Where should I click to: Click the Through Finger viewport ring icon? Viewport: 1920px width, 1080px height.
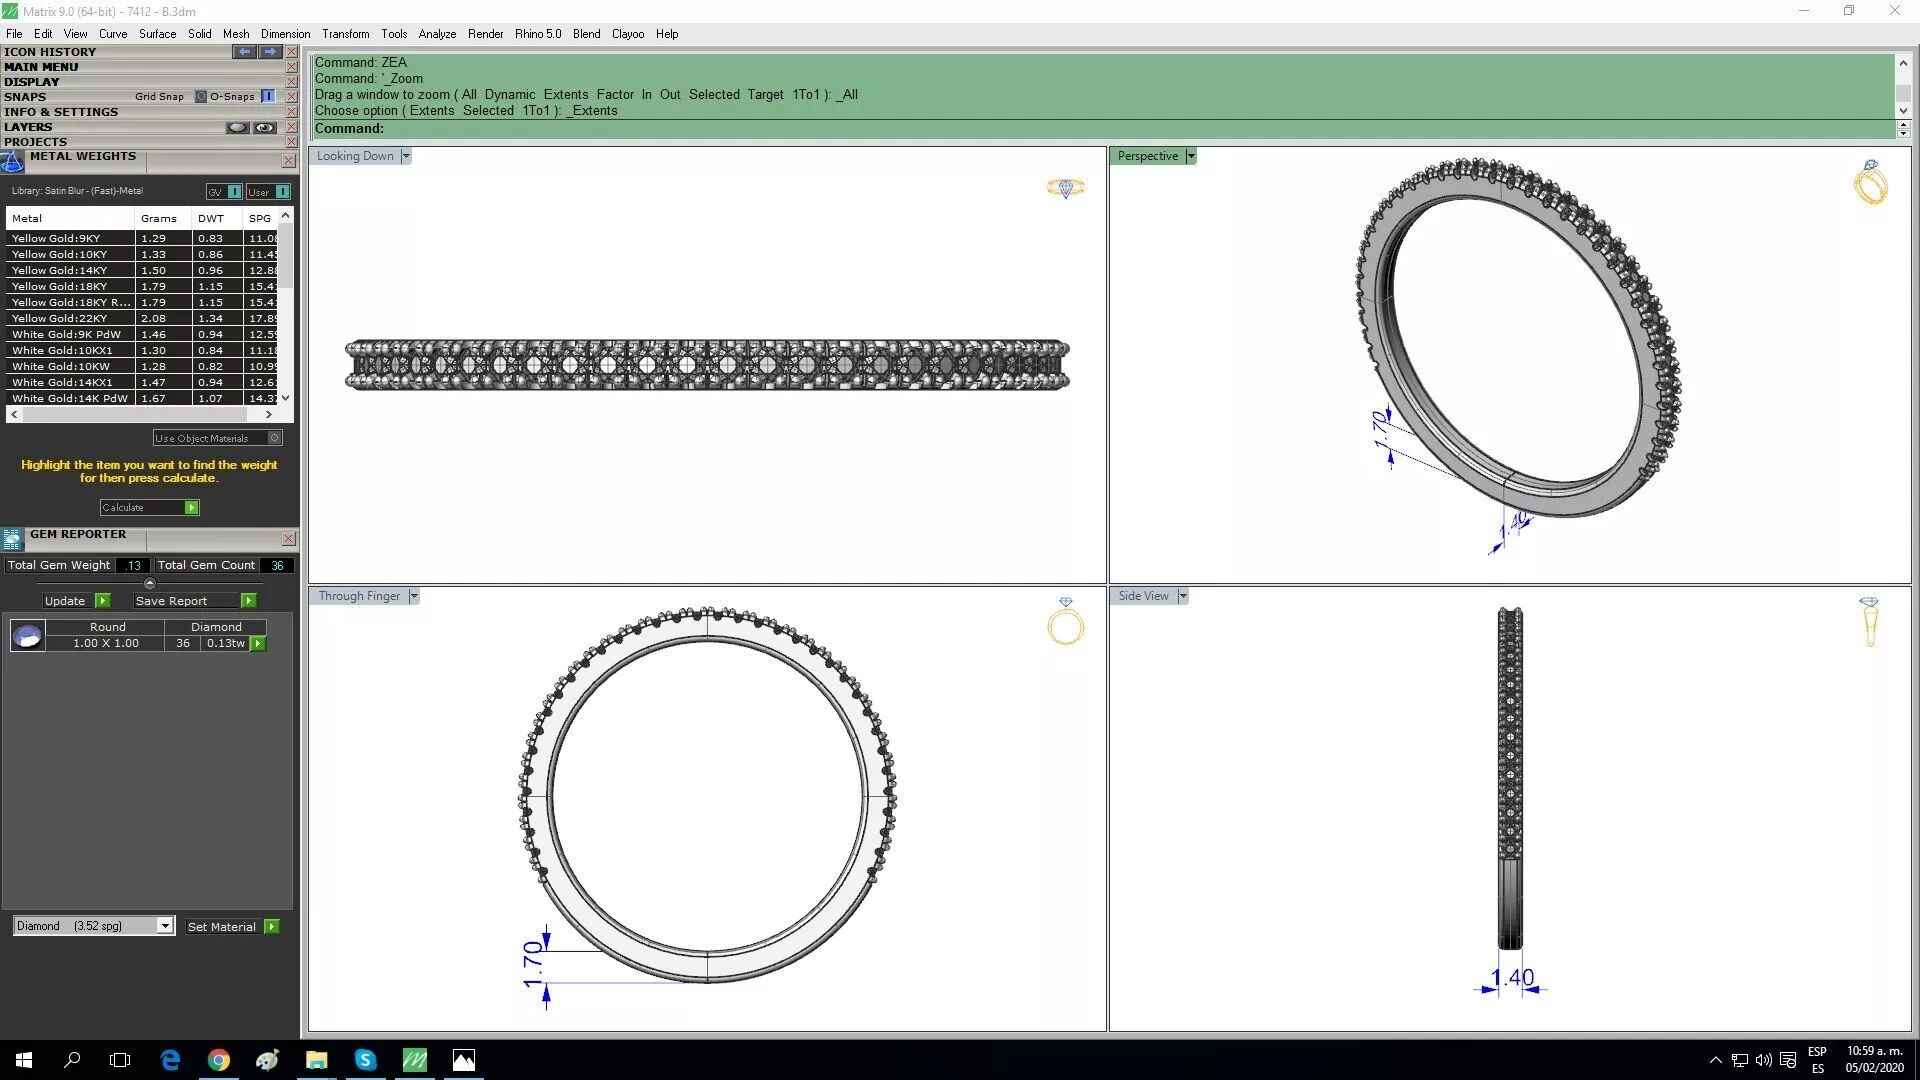pos(1065,621)
